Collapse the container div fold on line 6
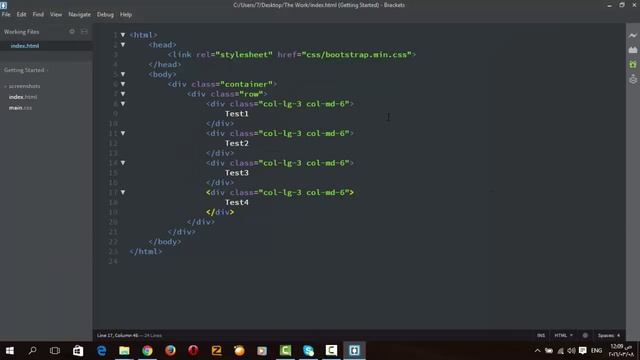 (x=123, y=84)
